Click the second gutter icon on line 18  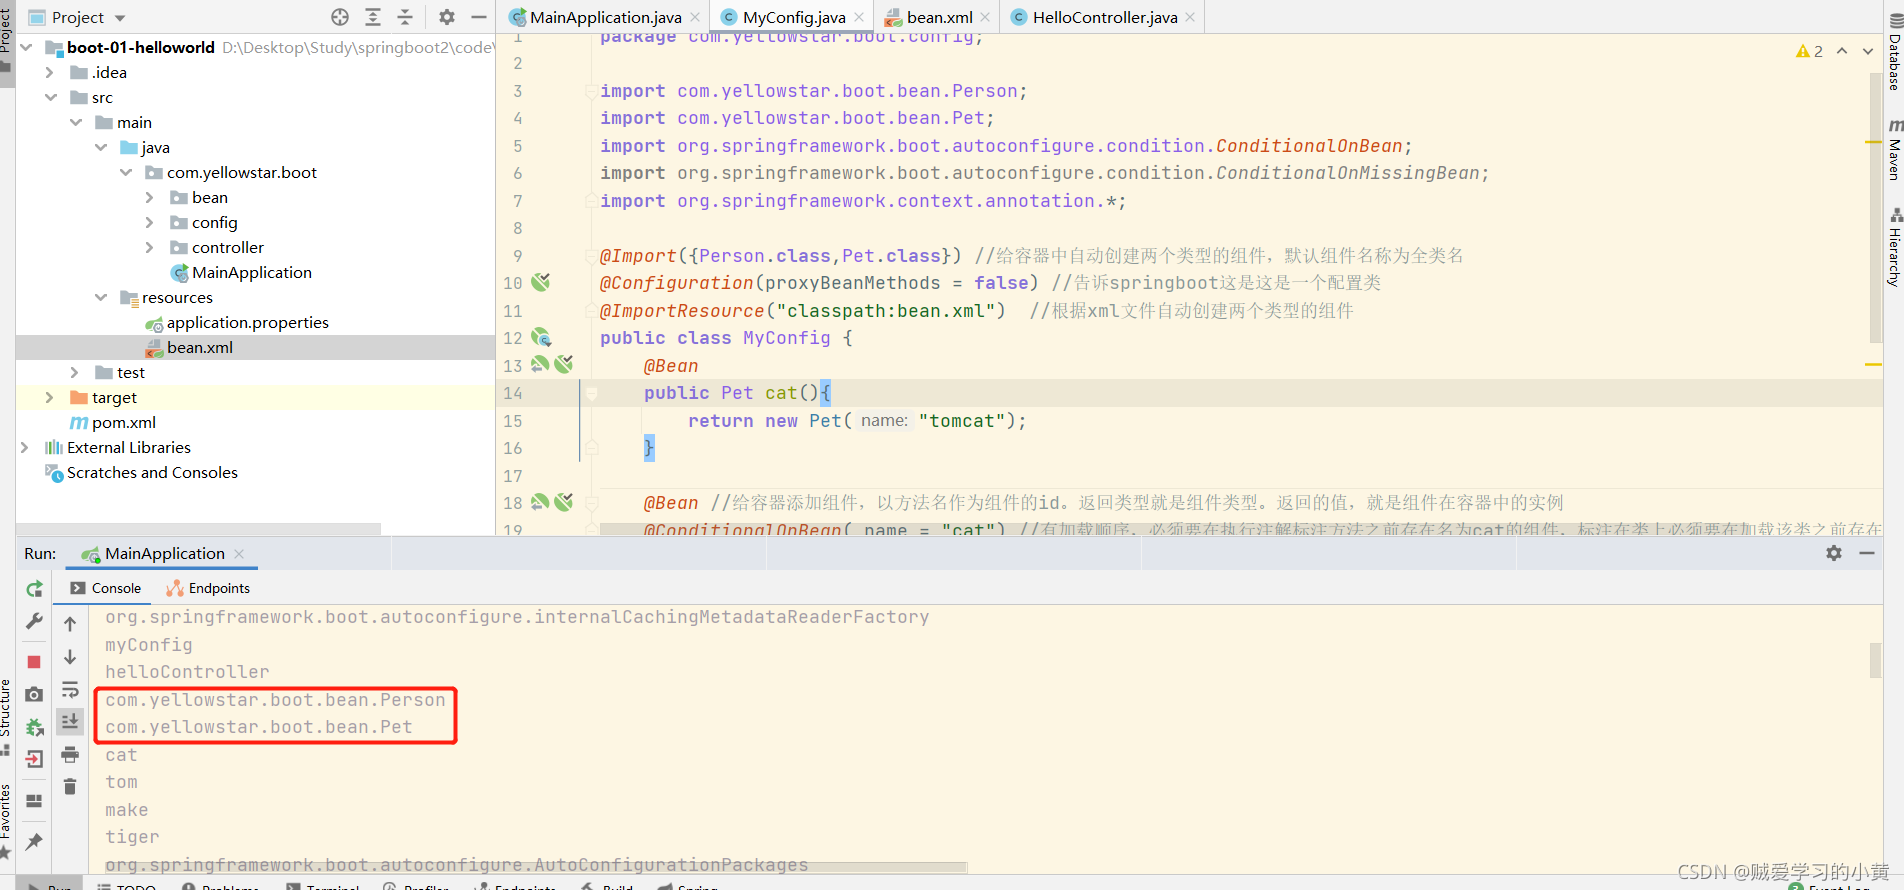click(564, 502)
